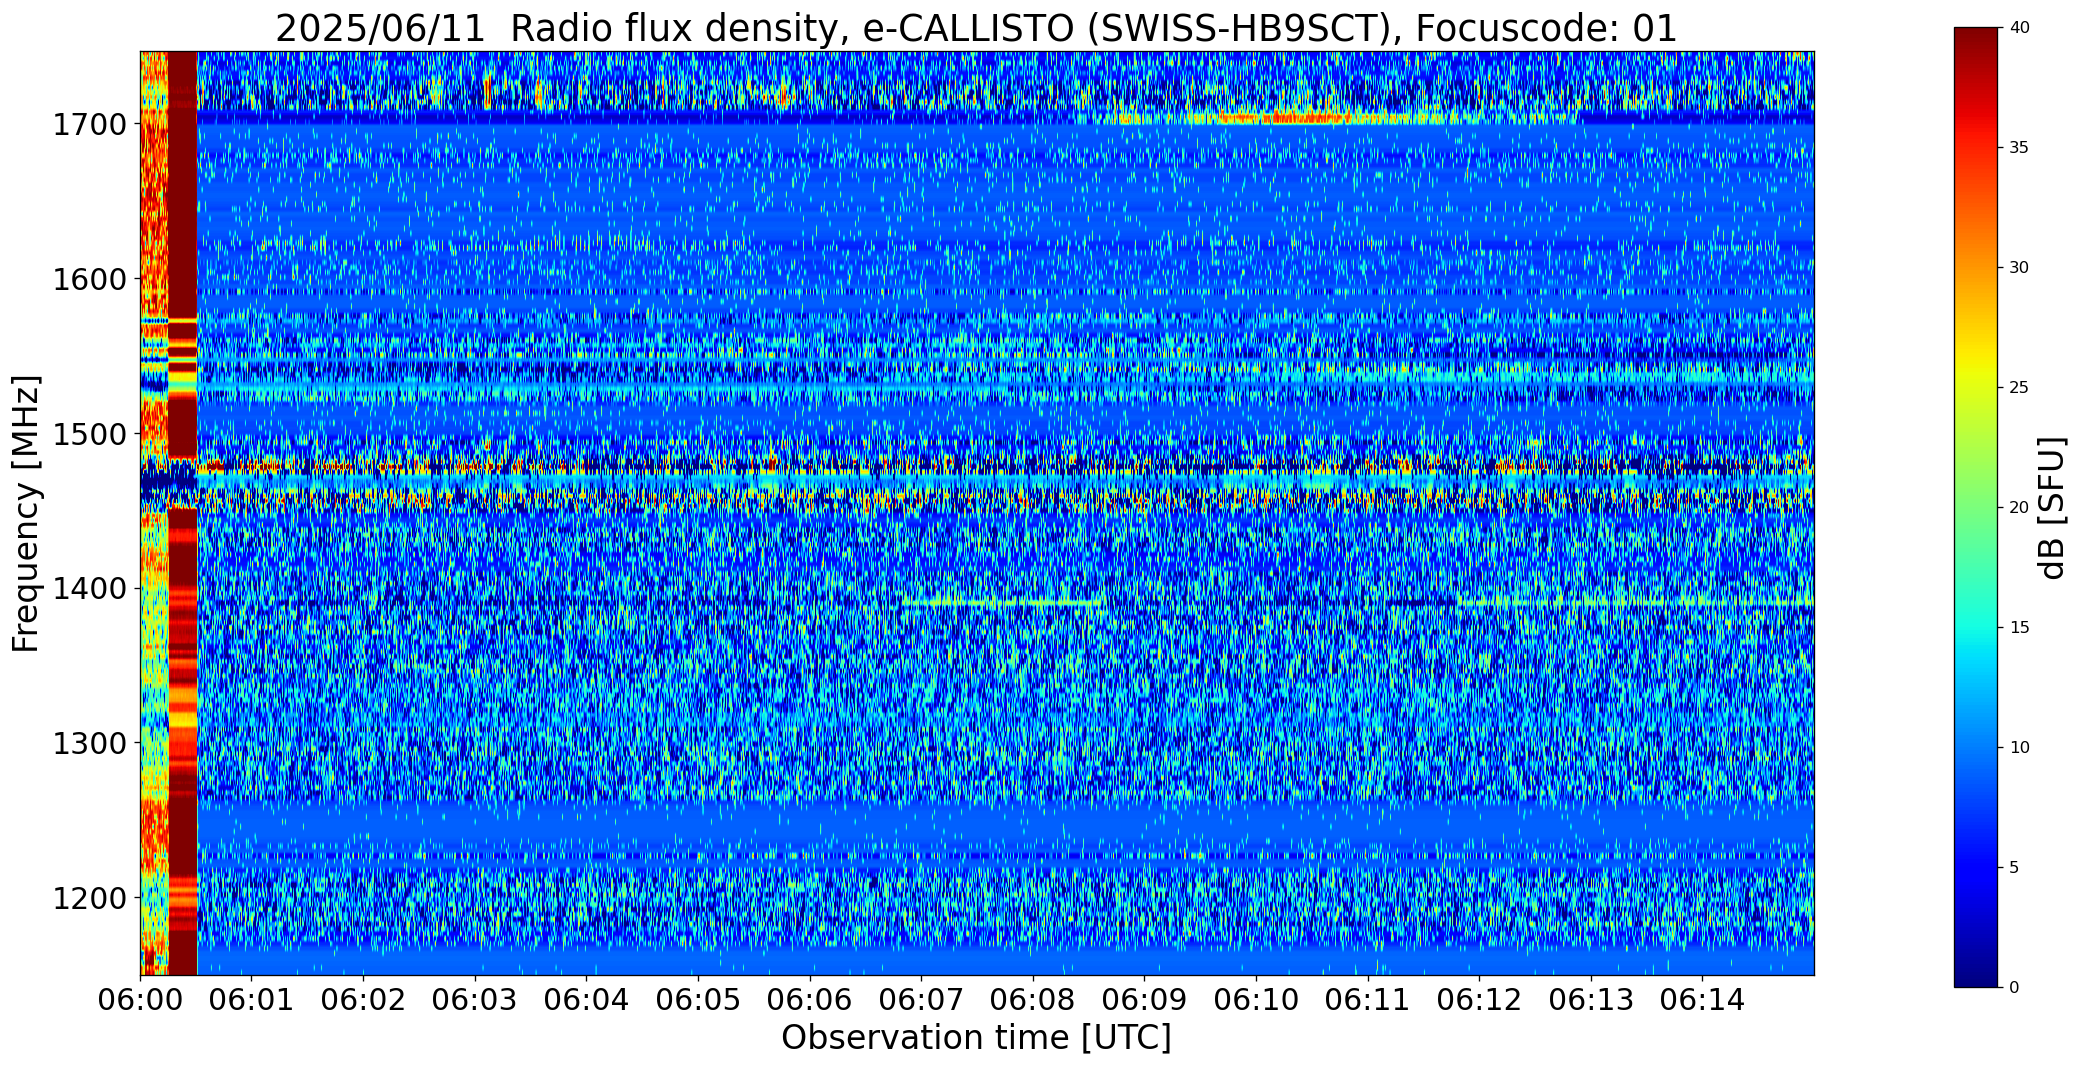The width and height of the screenshot is (2082, 1067).
Task: Click the colorbar tick label 25
Action: (x=2019, y=387)
